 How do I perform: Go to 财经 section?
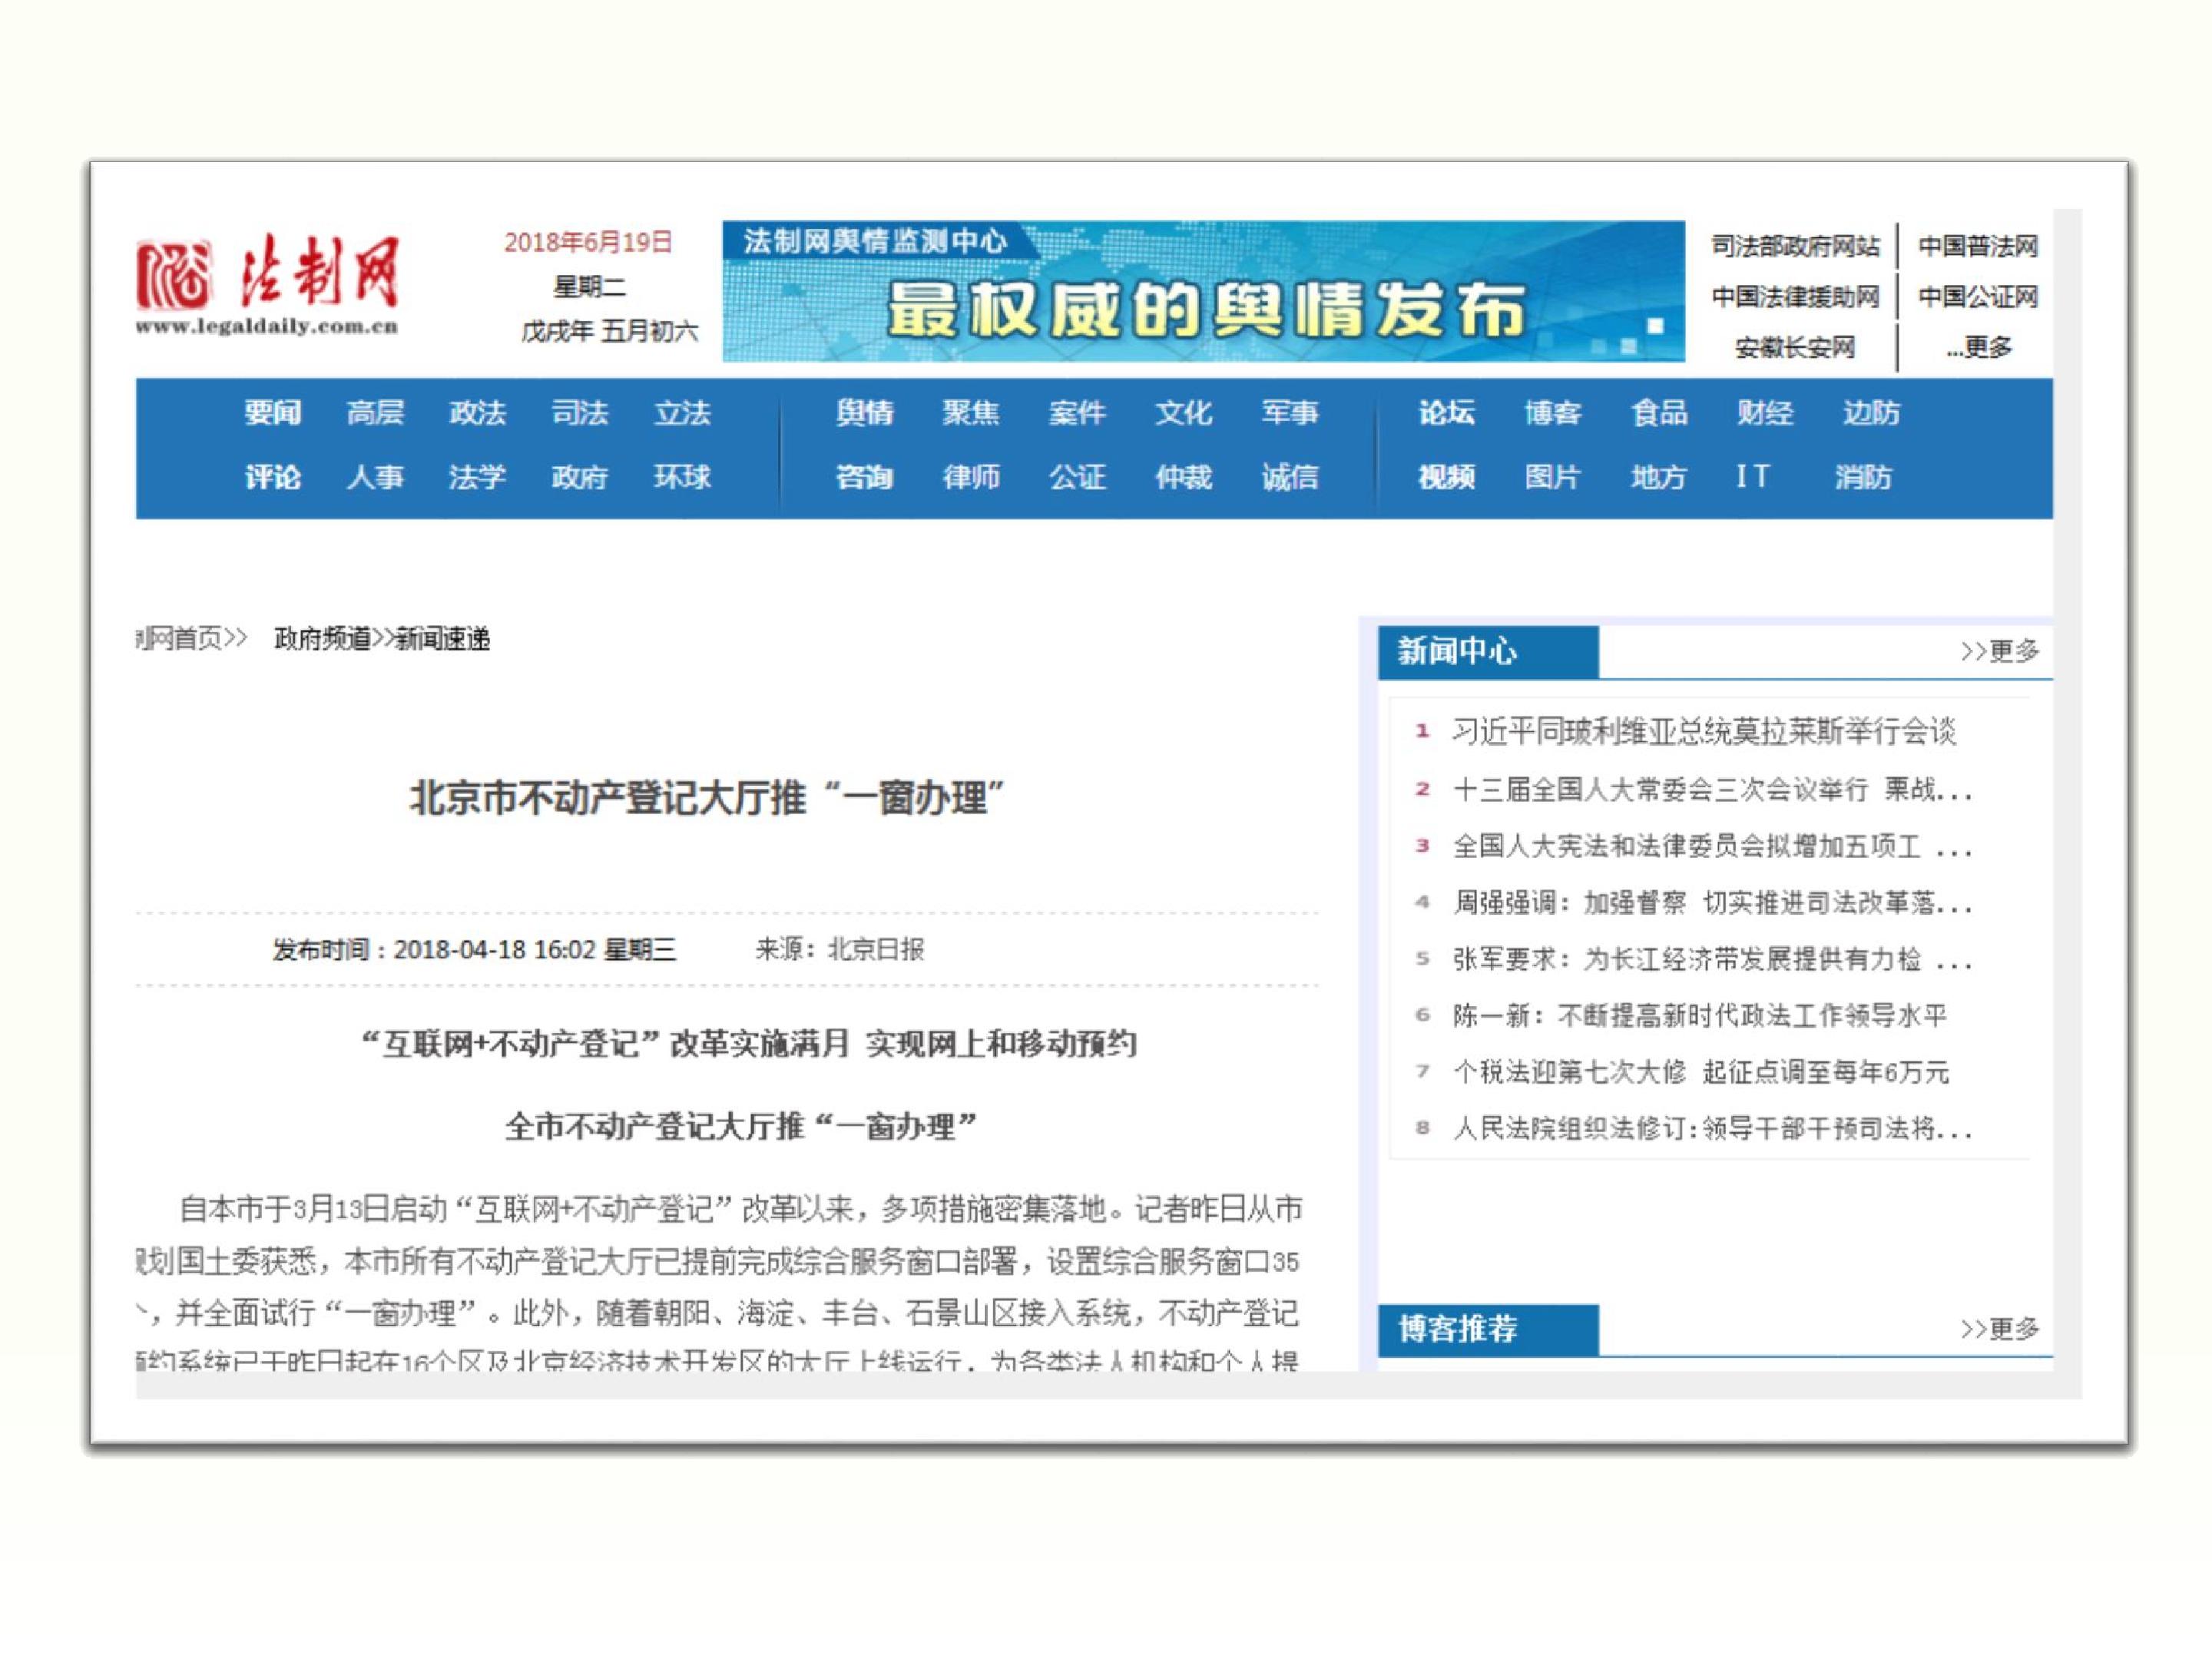click(x=1765, y=412)
